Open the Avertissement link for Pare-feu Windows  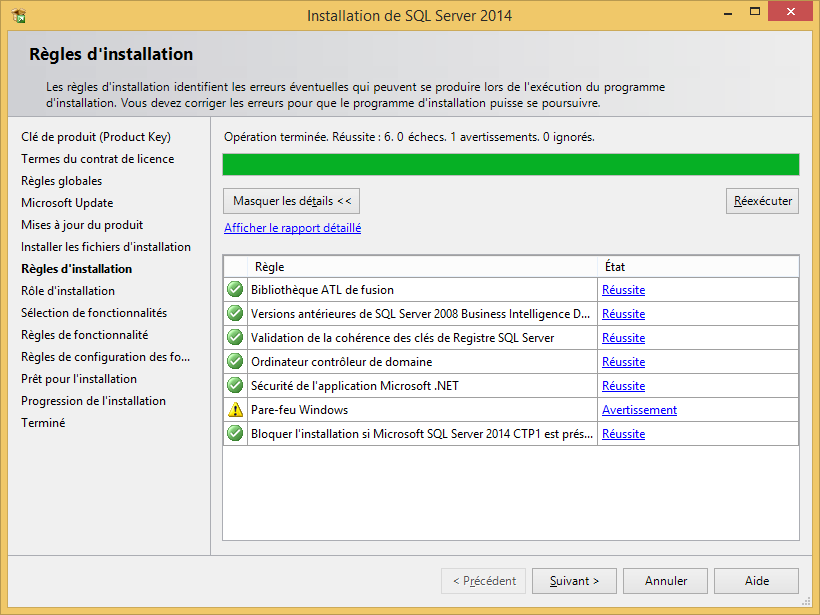coord(640,410)
